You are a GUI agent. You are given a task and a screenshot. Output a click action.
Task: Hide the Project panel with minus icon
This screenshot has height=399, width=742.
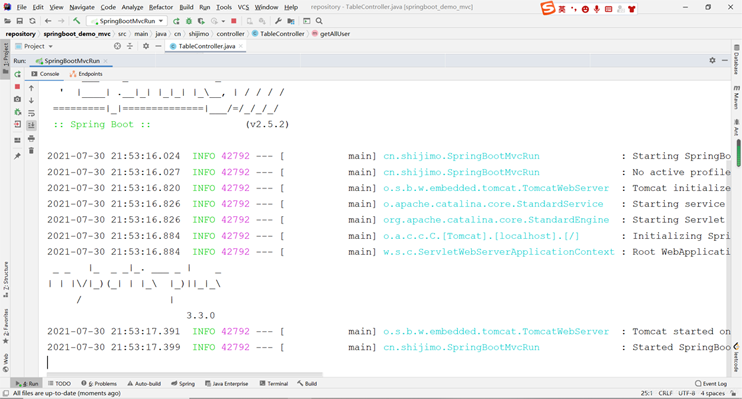(159, 46)
